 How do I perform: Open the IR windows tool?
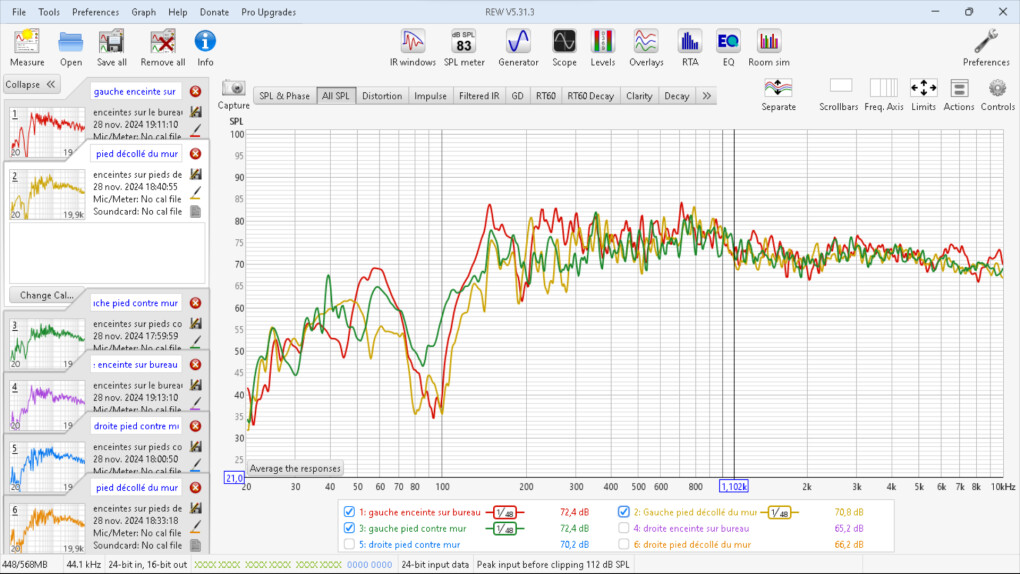pyautogui.click(x=412, y=48)
